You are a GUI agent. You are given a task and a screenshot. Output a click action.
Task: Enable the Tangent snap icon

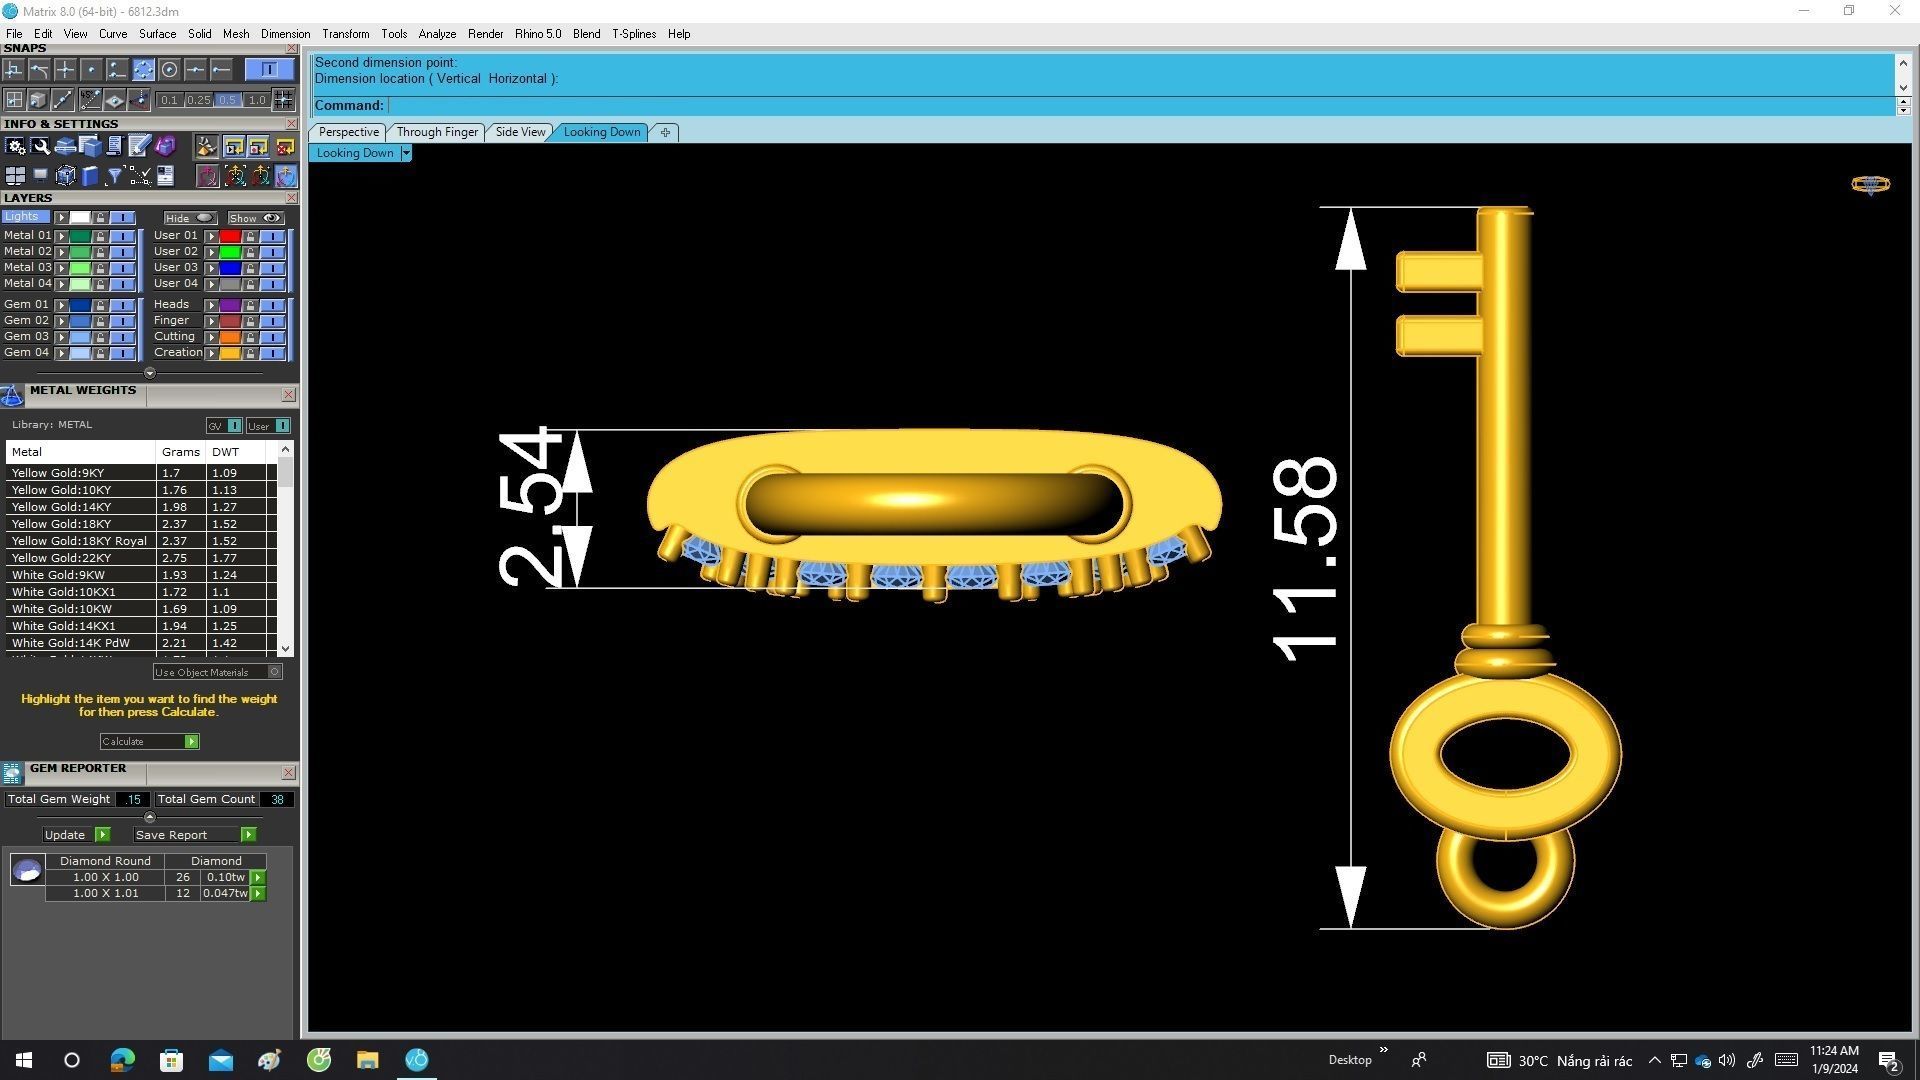coord(39,69)
